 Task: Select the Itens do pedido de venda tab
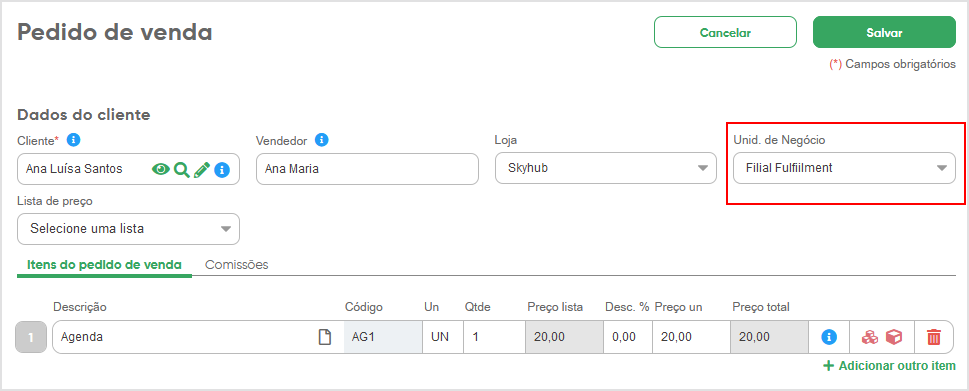pyautogui.click(x=104, y=264)
